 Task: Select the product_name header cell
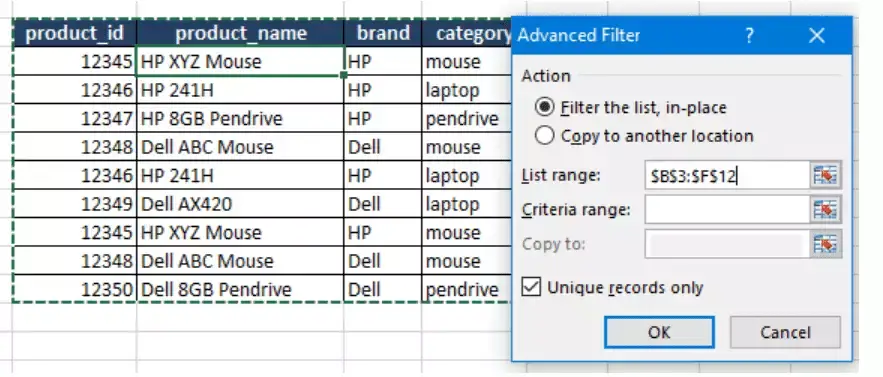[240, 33]
